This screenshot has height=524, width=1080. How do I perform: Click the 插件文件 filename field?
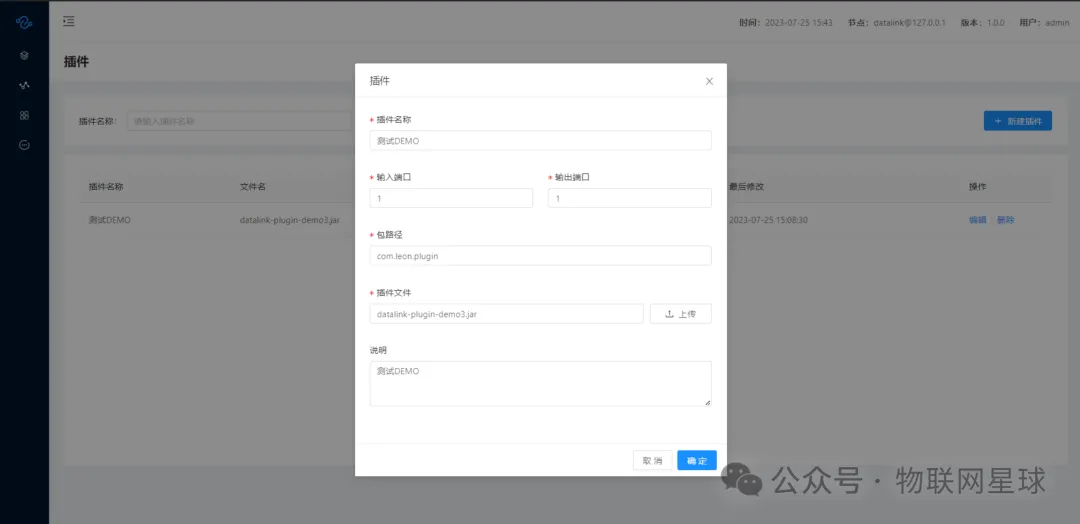(x=506, y=314)
